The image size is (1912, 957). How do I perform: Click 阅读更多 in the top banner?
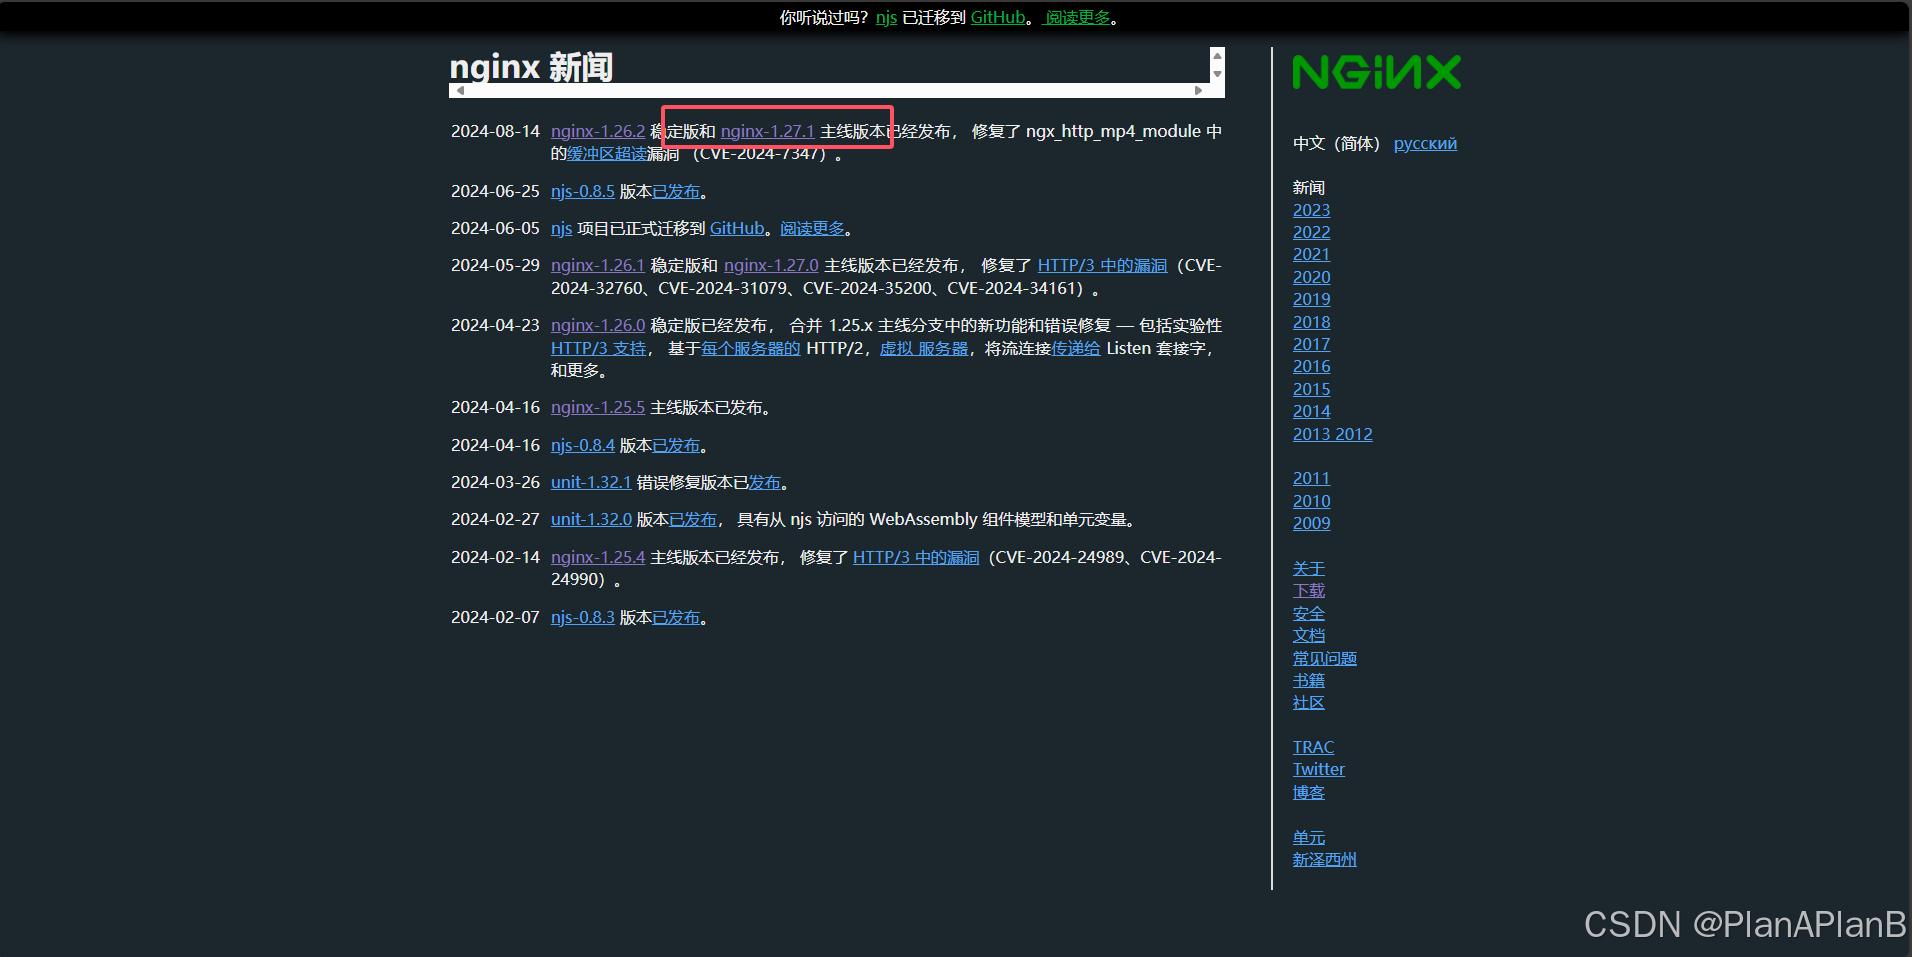coord(1078,18)
